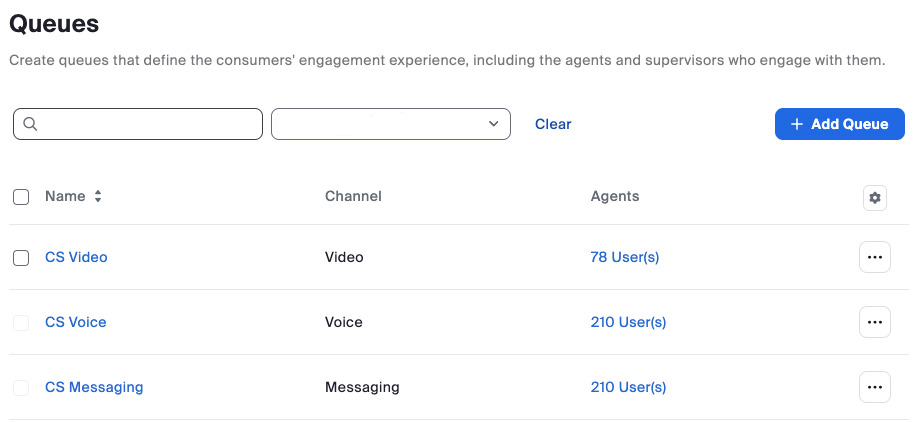
Task: Toggle the select-all queues checkbox
Action: coord(21,197)
